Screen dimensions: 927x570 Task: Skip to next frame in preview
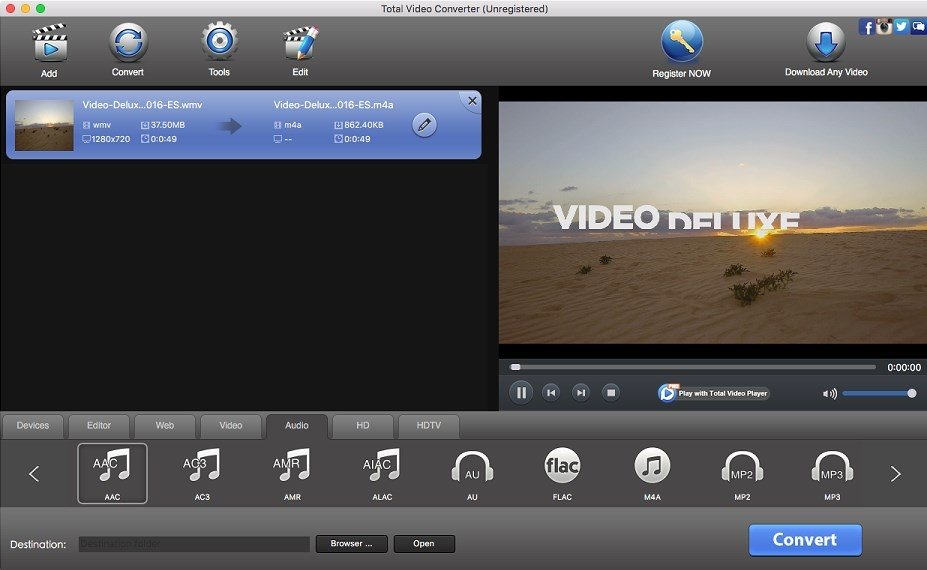[581, 393]
